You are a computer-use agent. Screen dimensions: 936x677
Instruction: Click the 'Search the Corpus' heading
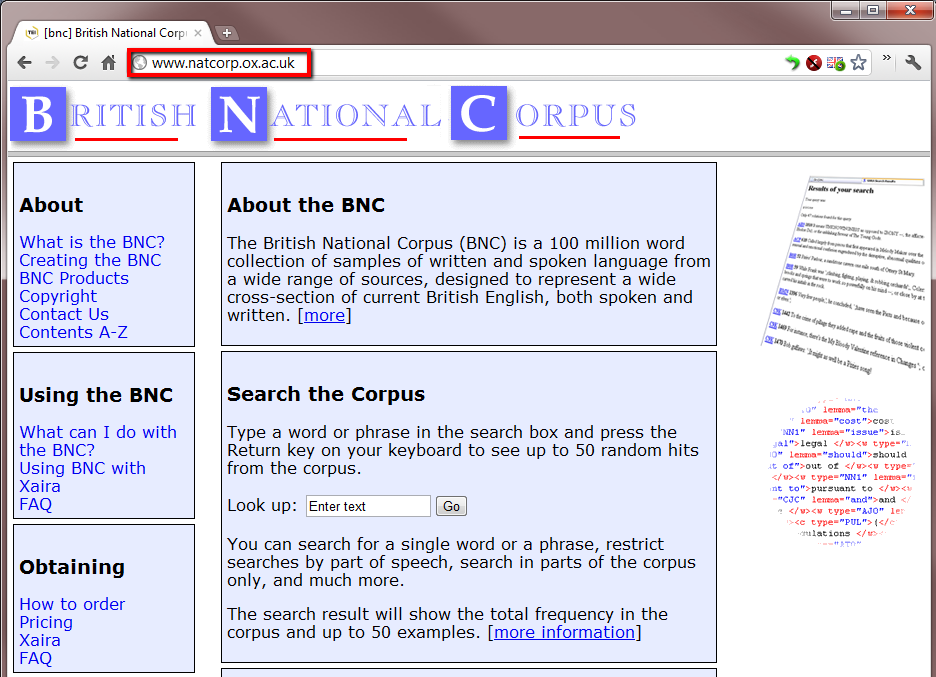tap(326, 394)
